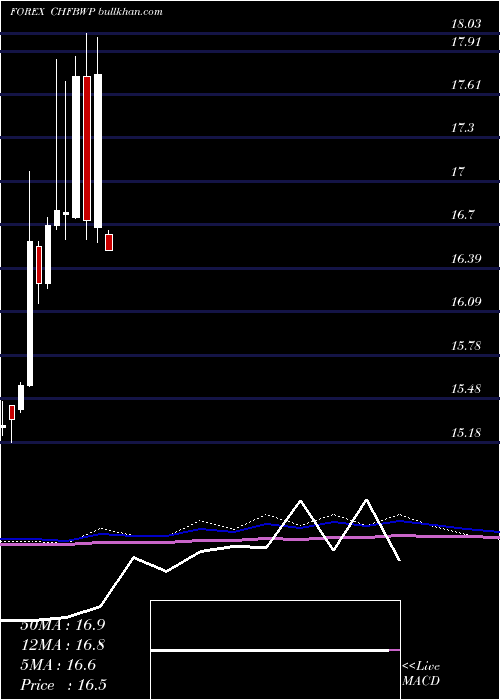Image resolution: width=500 pixels, height=700 pixels.
Task: Click the 50MA : 16.9 reading
Action: (63, 625)
